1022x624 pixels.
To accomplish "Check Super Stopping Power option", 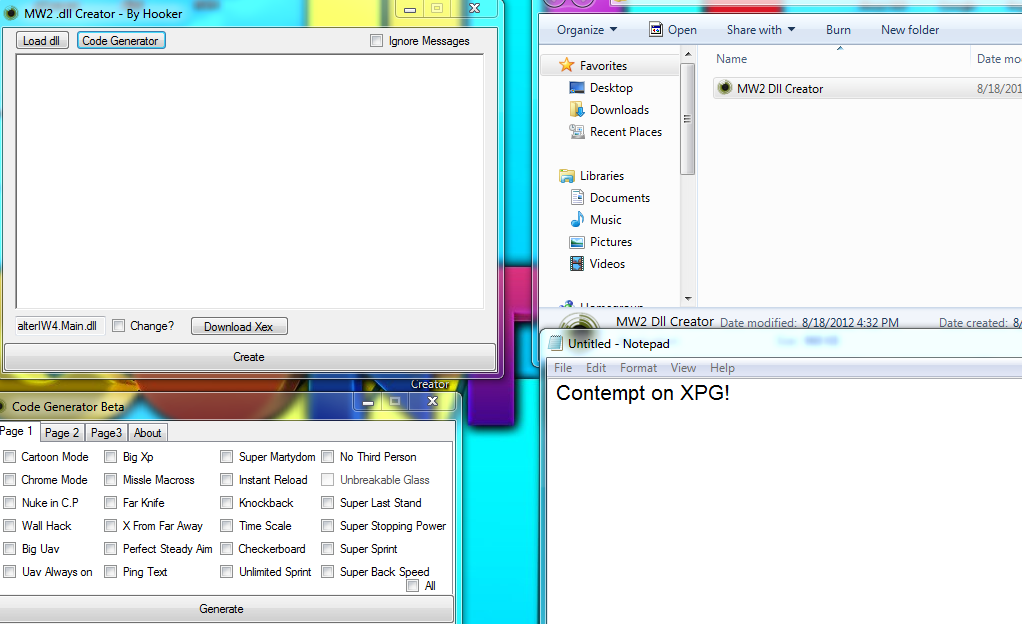I will point(328,526).
